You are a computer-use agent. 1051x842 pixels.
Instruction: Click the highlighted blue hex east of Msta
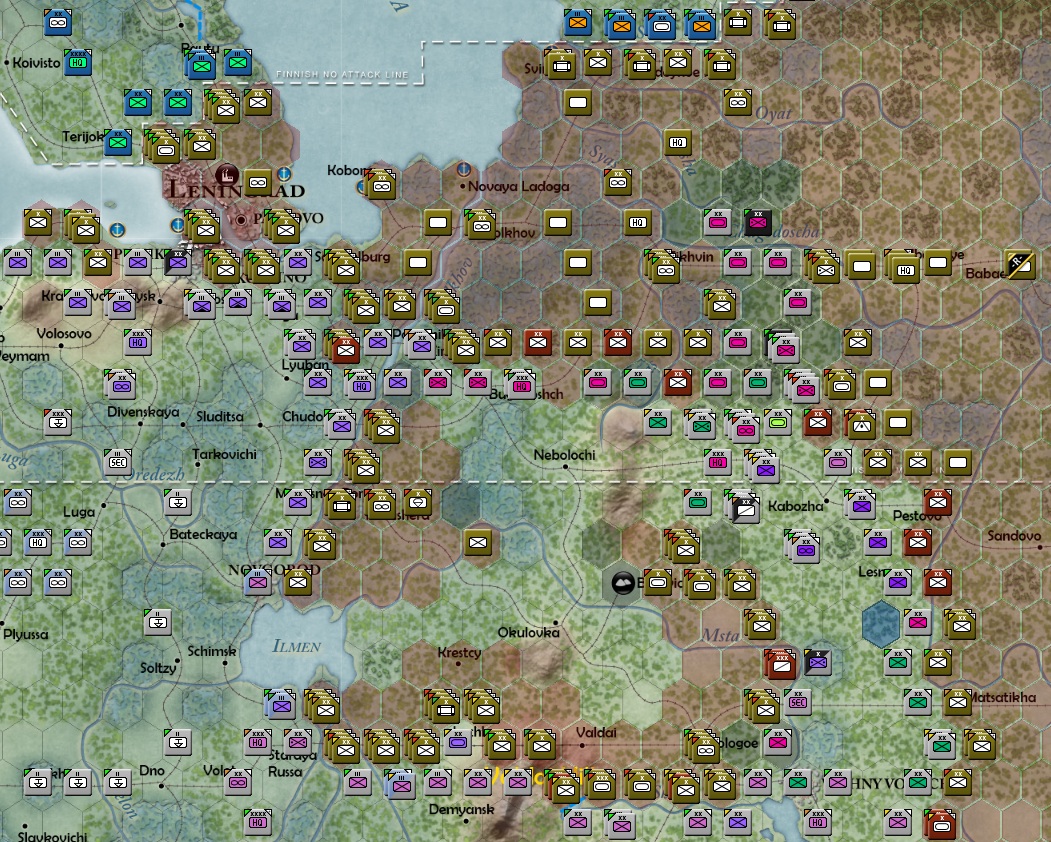(881, 623)
